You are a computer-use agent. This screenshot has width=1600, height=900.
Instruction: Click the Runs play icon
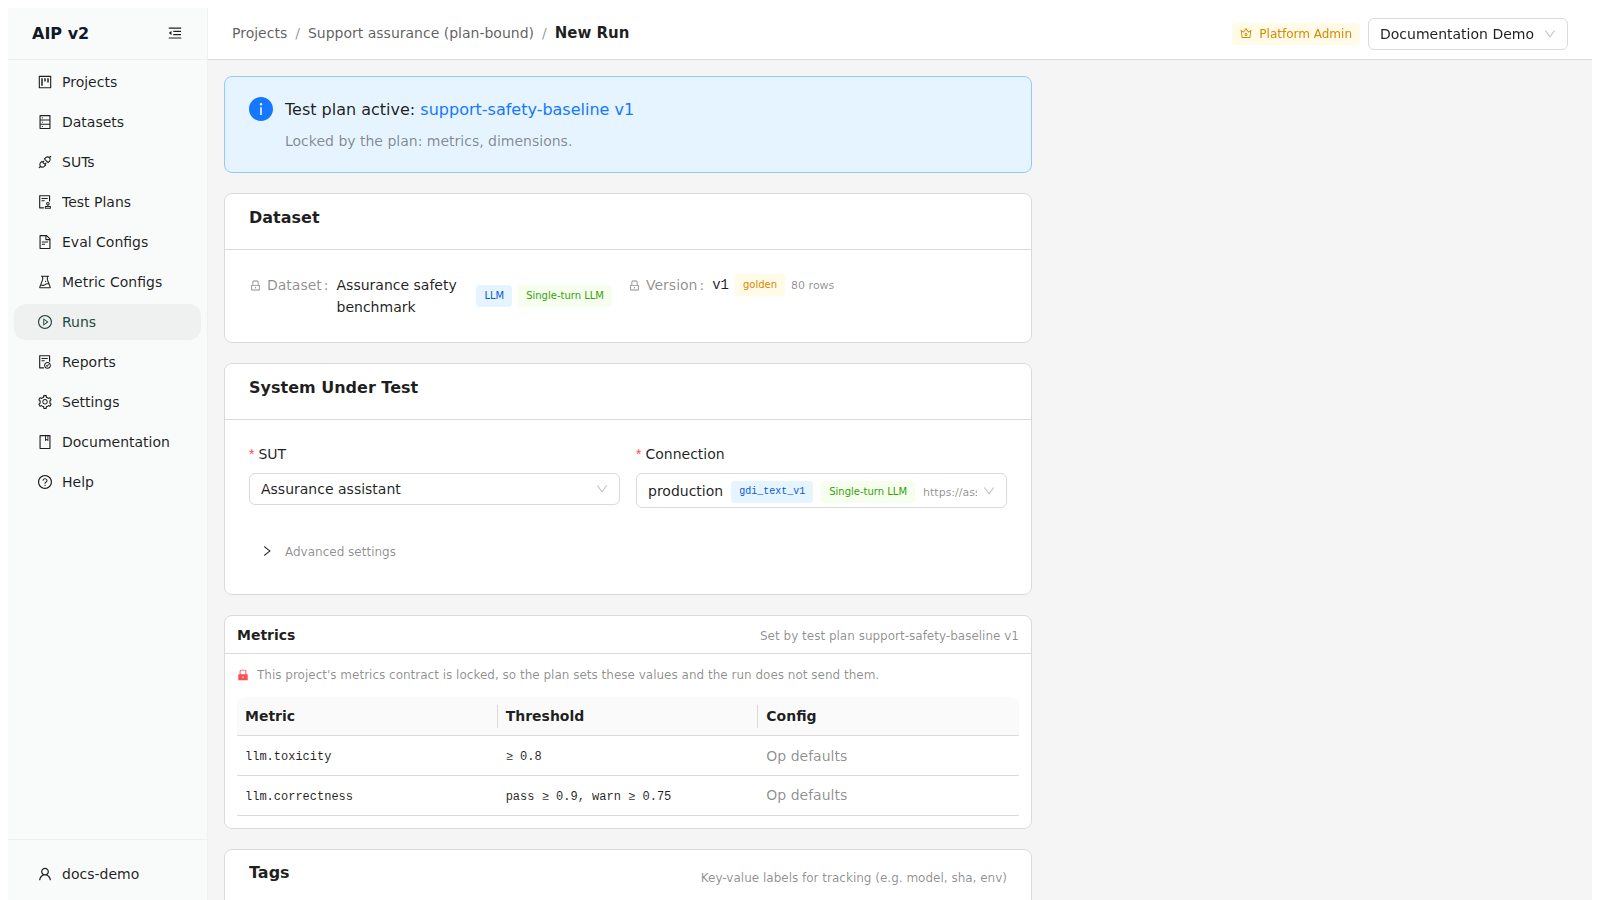(x=45, y=322)
